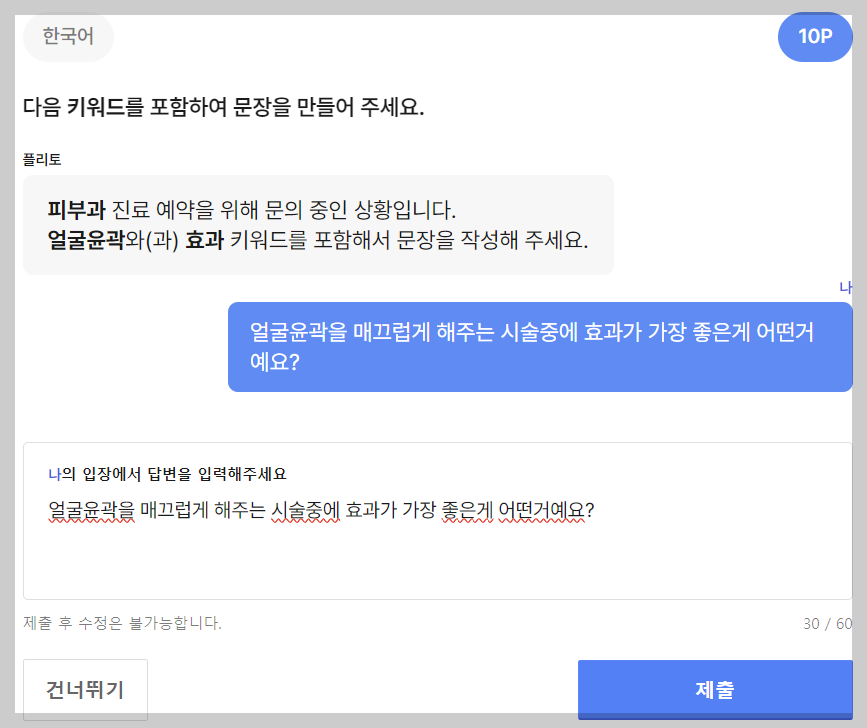The width and height of the screenshot is (867, 728).
Task: Click the underlined word '어떤거예요' in input
Action: coord(541,510)
